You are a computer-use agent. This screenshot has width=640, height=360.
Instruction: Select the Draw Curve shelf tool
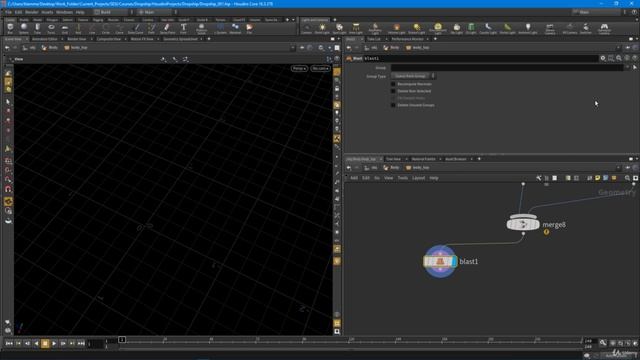point(136,28)
